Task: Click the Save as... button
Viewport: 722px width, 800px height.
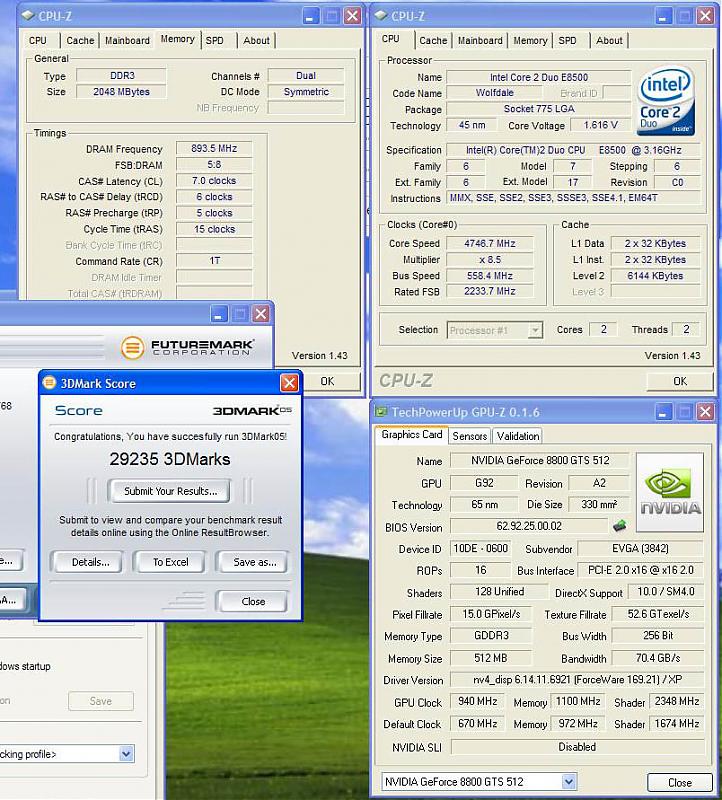Action: coord(254,562)
